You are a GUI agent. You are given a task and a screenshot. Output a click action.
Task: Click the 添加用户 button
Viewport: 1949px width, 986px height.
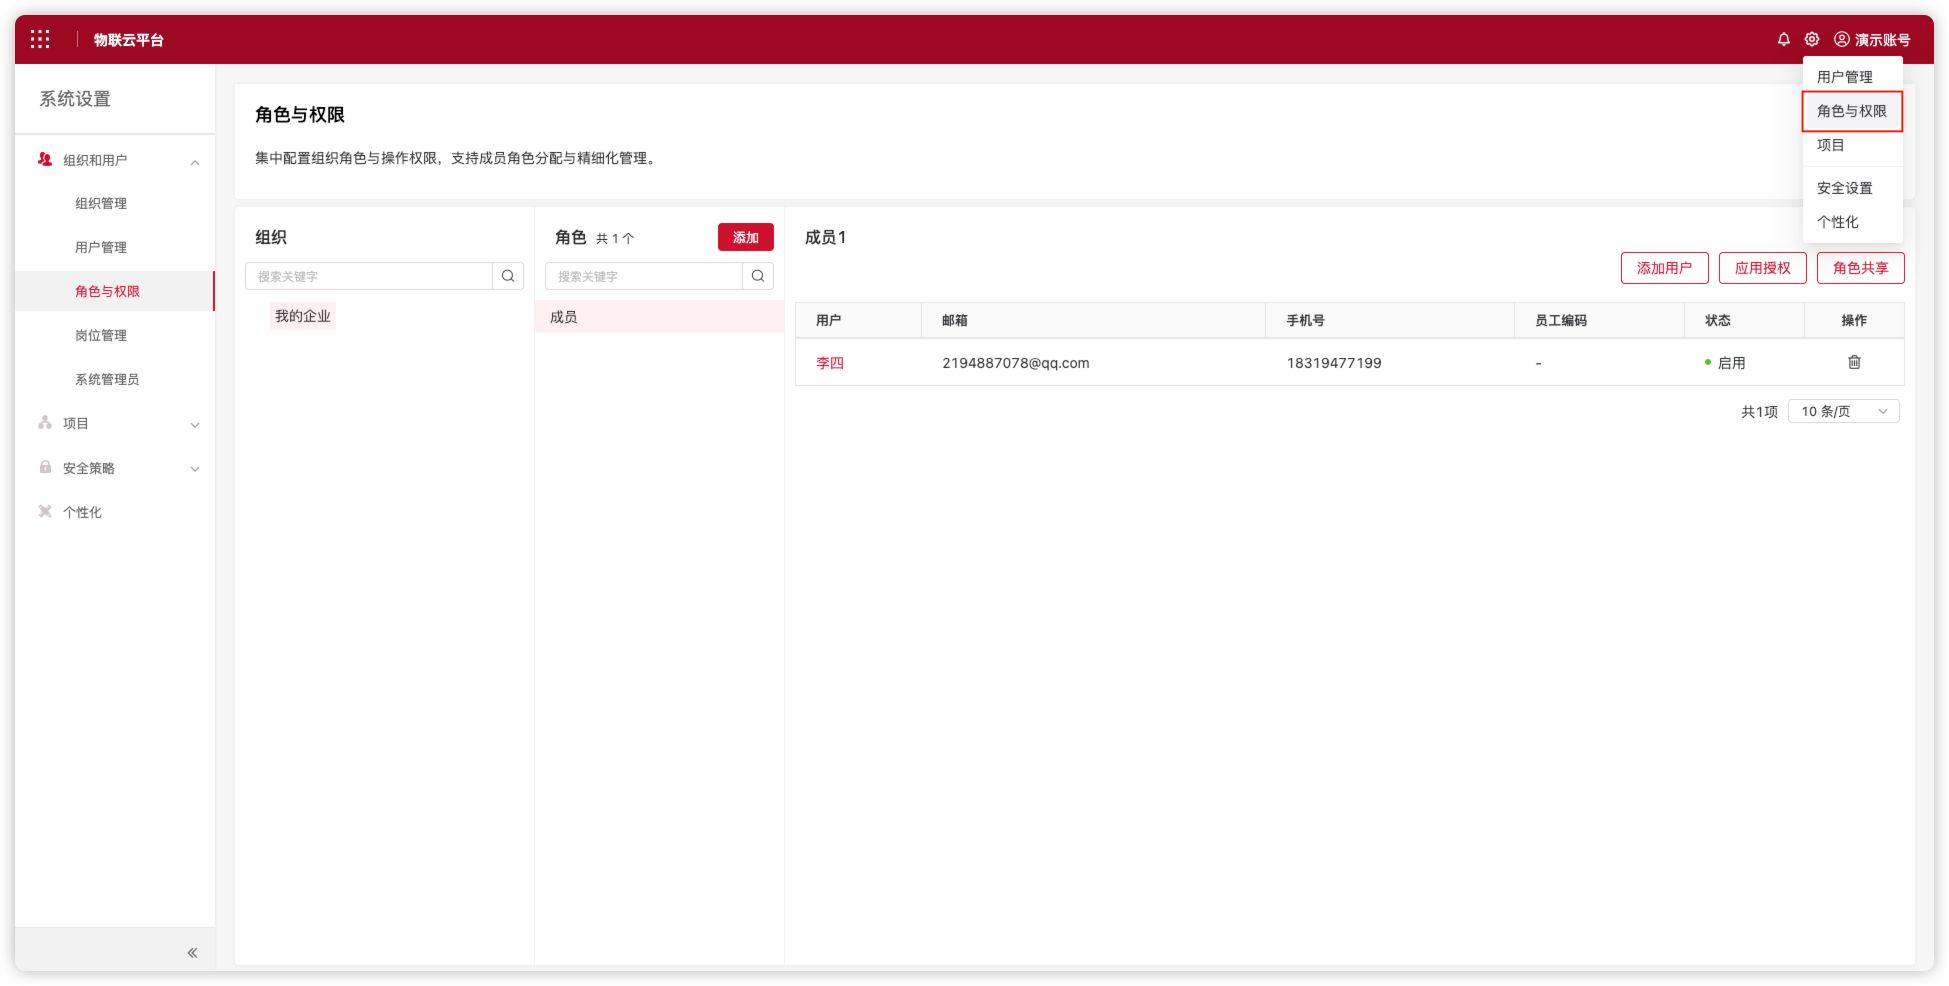click(x=1664, y=268)
